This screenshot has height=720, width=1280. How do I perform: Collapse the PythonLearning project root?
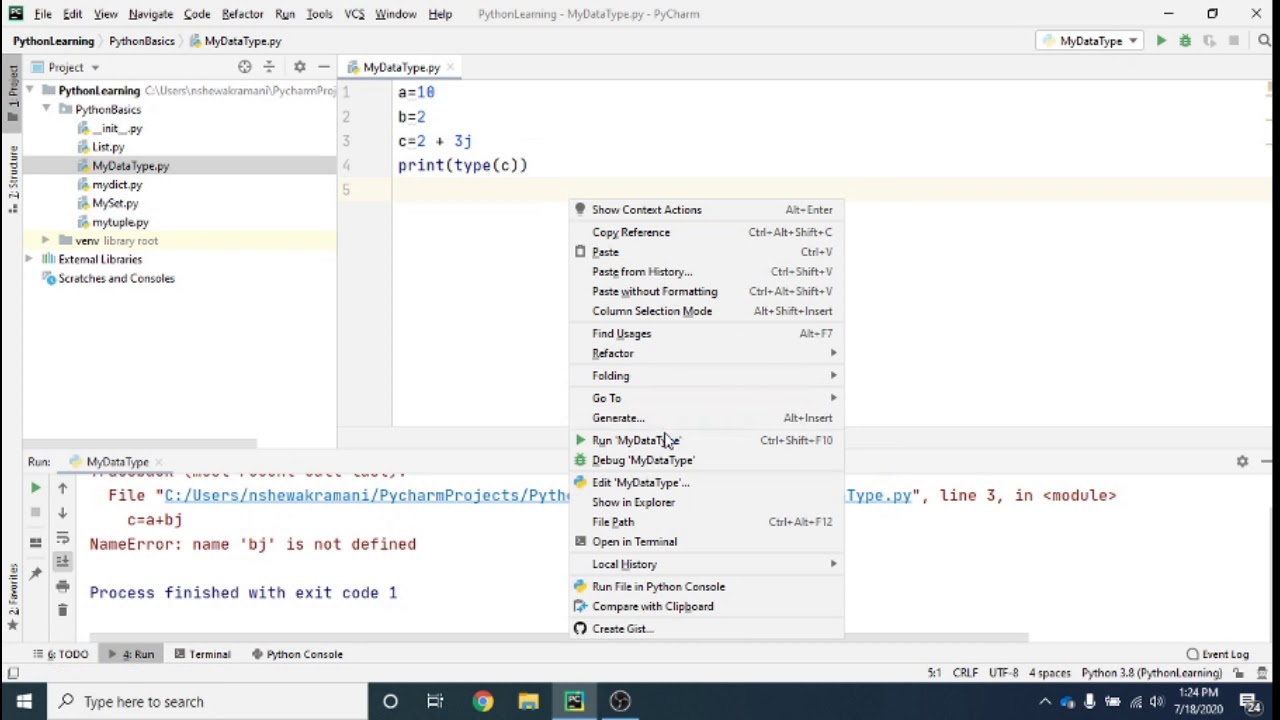(x=31, y=91)
